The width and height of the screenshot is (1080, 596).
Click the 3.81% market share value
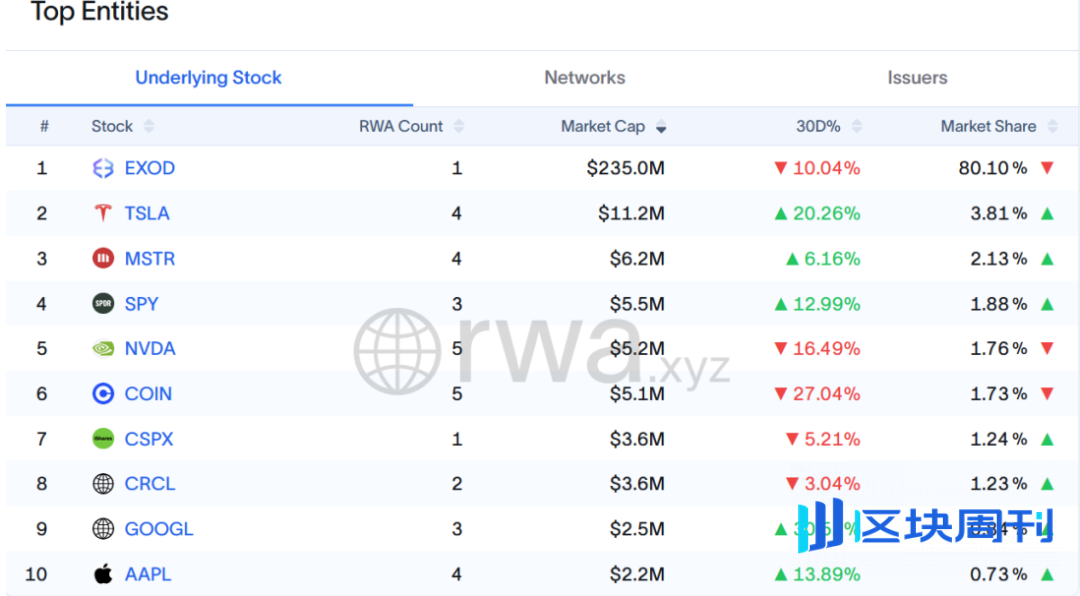[x=999, y=214]
